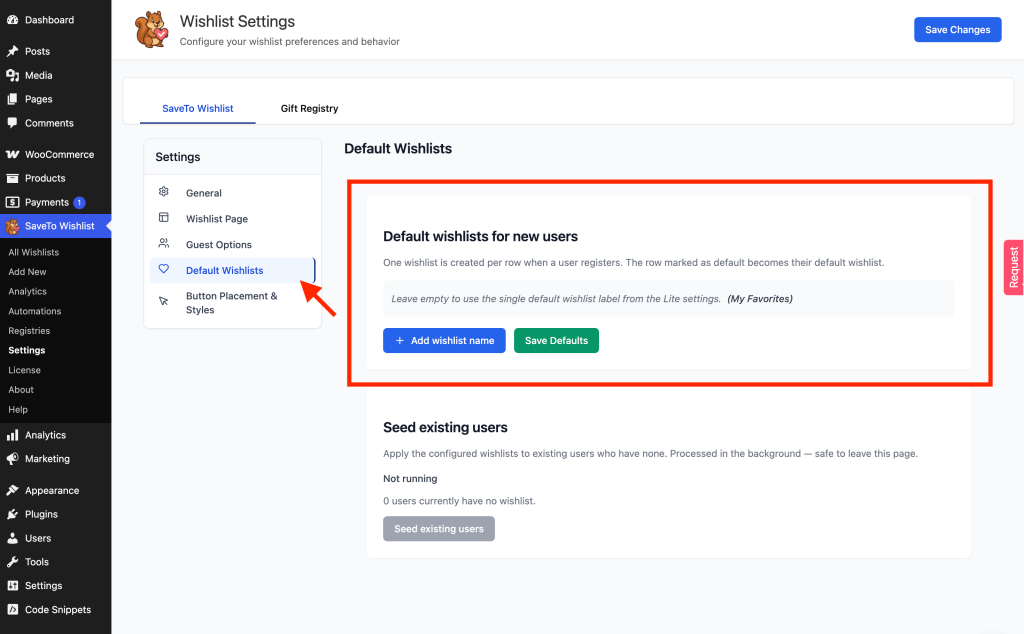Open Analytics submenu under SaveTo Wishlist

pyautogui.click(x=27, y=291)
